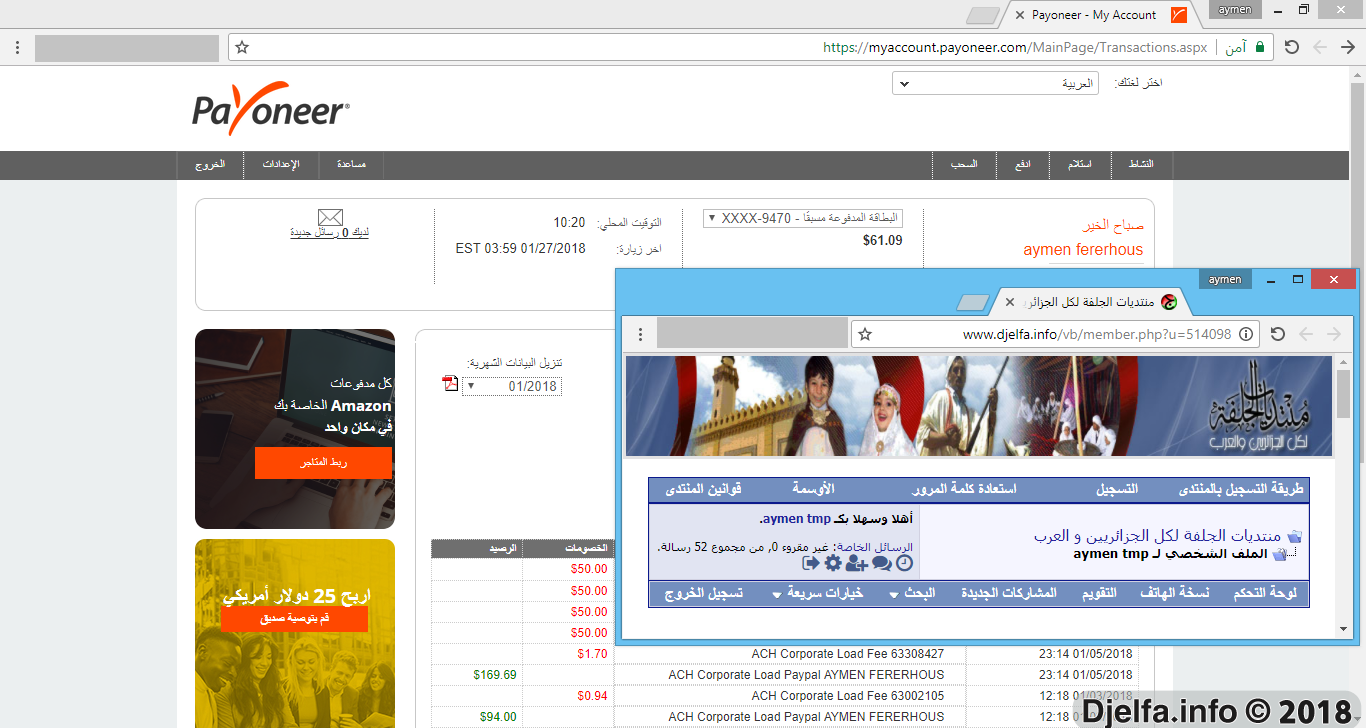
Task: Open the aymen profile button in forum window
Action: point(1225,279)
